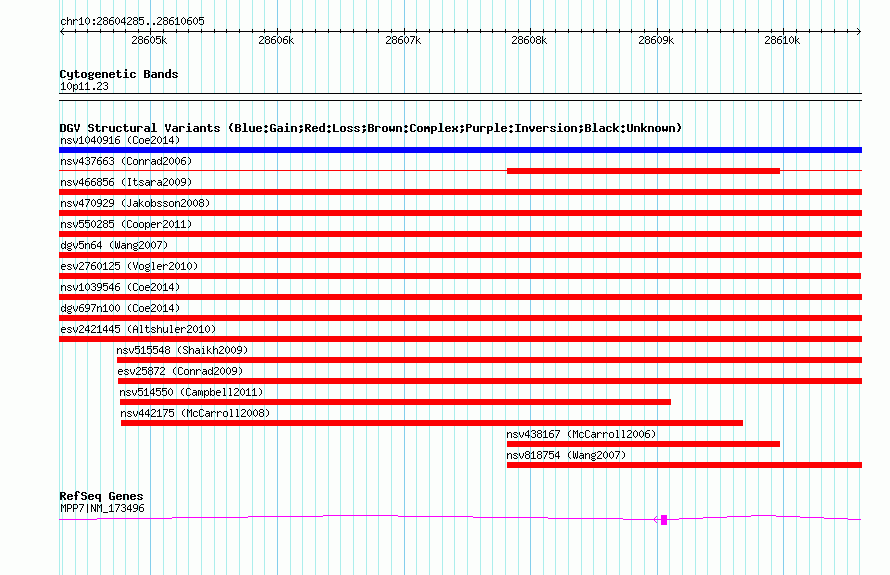Click the chr10:28604285..28610605 coordinate label
Image resolution: width=890 pixels, height=575 pixels.
132,22
